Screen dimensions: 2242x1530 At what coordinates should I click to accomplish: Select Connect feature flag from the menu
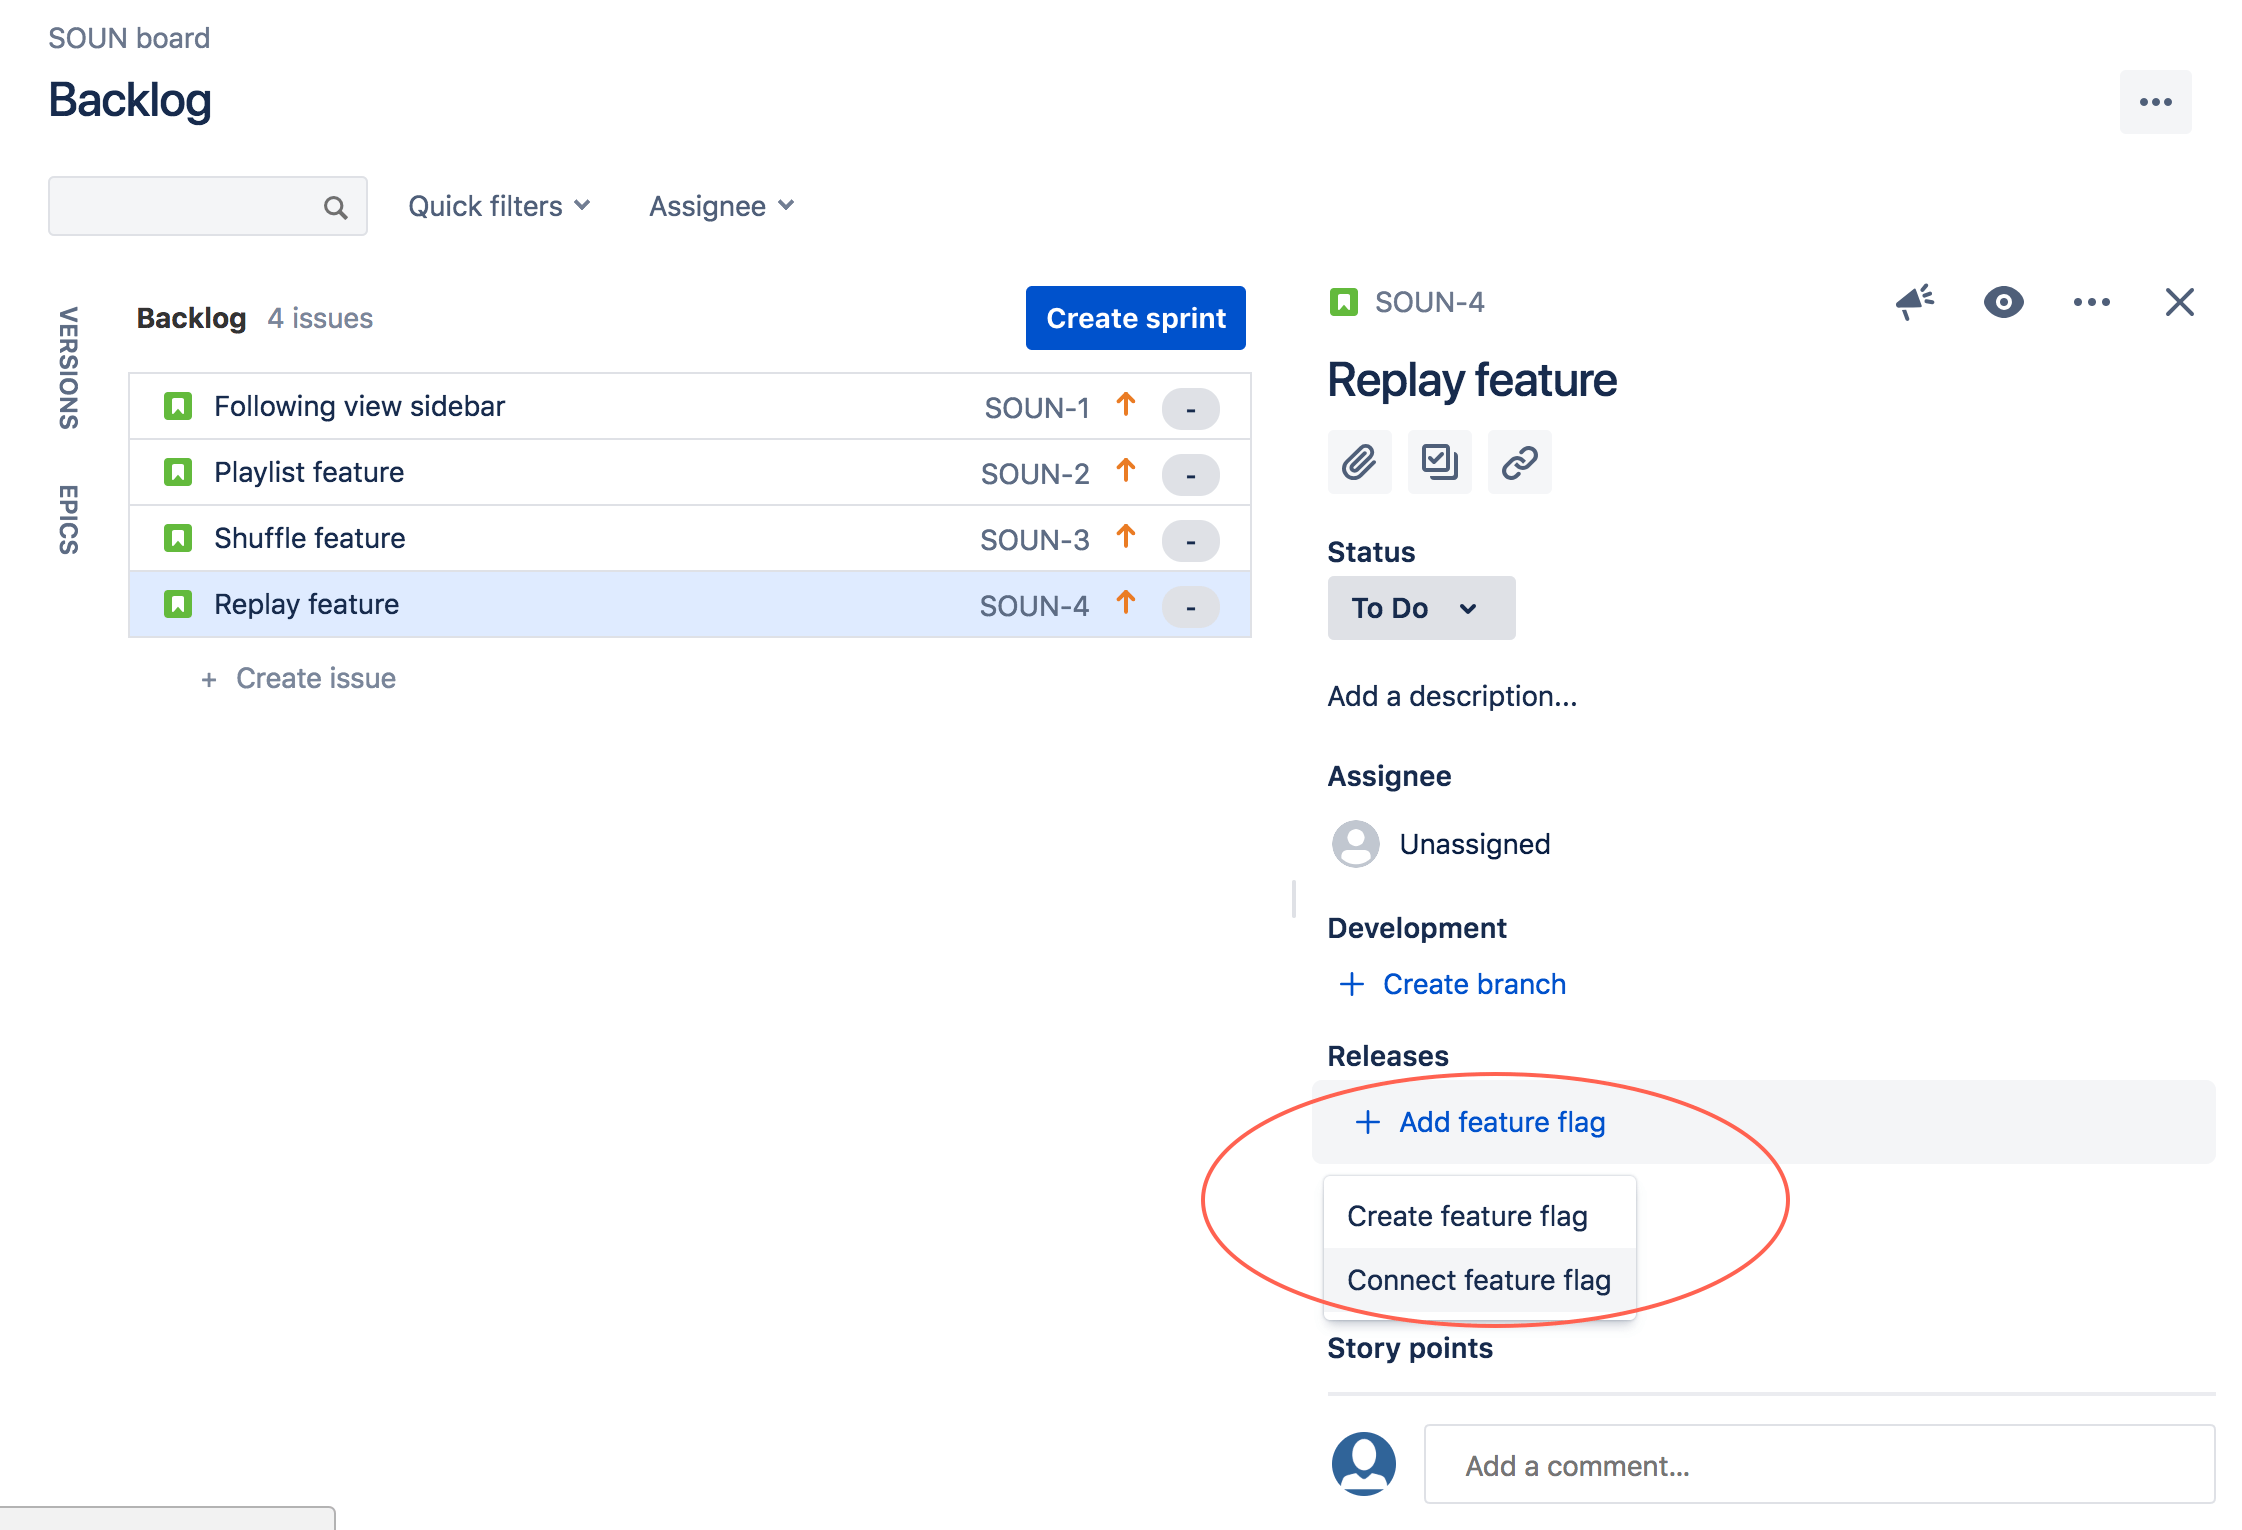coord(1478,1279)
